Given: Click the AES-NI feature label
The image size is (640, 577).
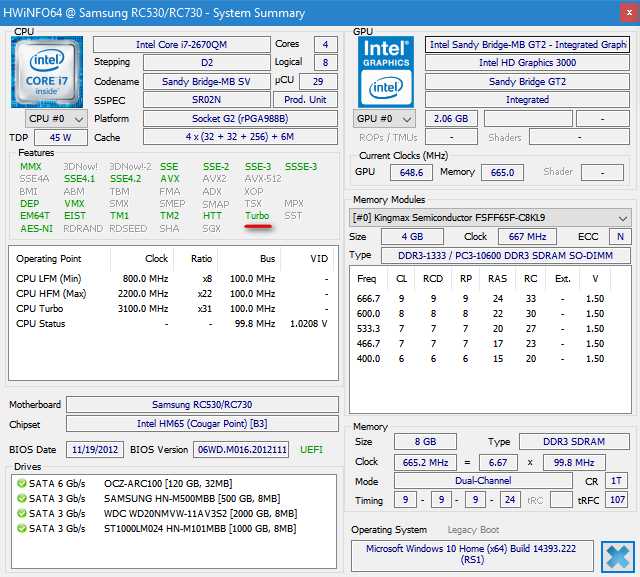Looking at the screenshot, I should 37,229.
